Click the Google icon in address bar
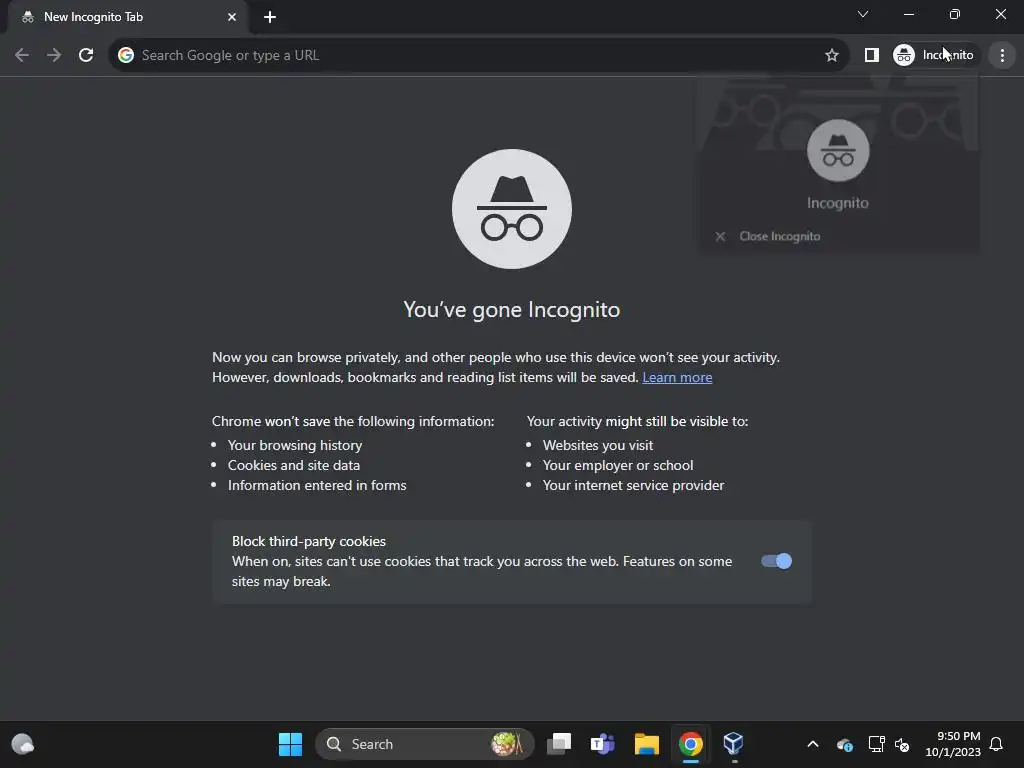The image size is (1024, 768). pyautogui.click(x=126, y=55)
